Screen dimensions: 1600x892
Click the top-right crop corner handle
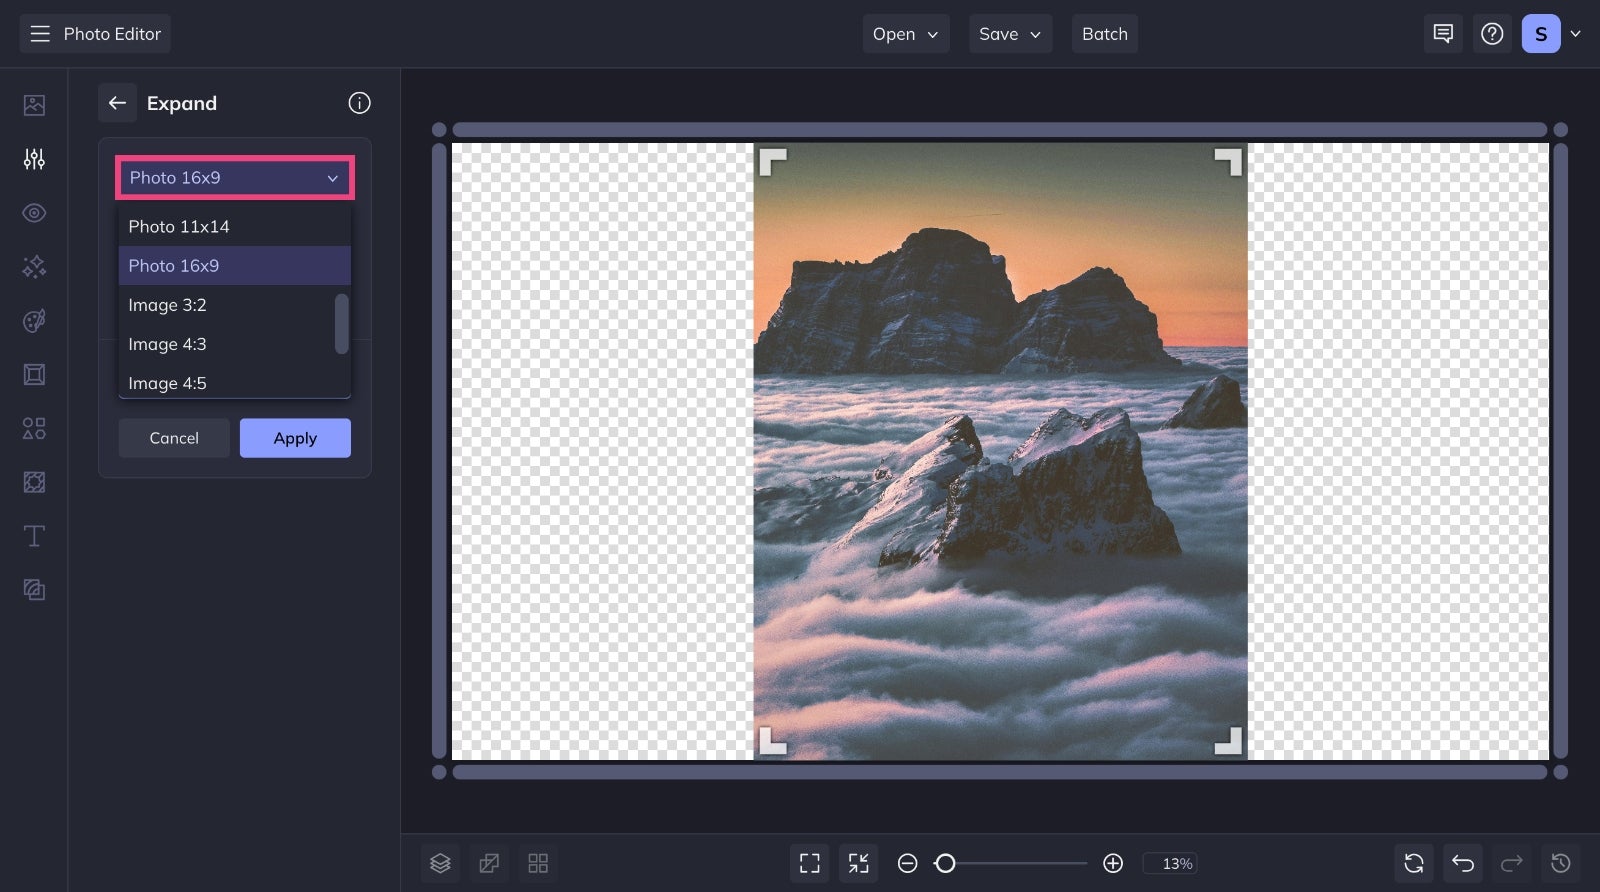click(1228, 162)
